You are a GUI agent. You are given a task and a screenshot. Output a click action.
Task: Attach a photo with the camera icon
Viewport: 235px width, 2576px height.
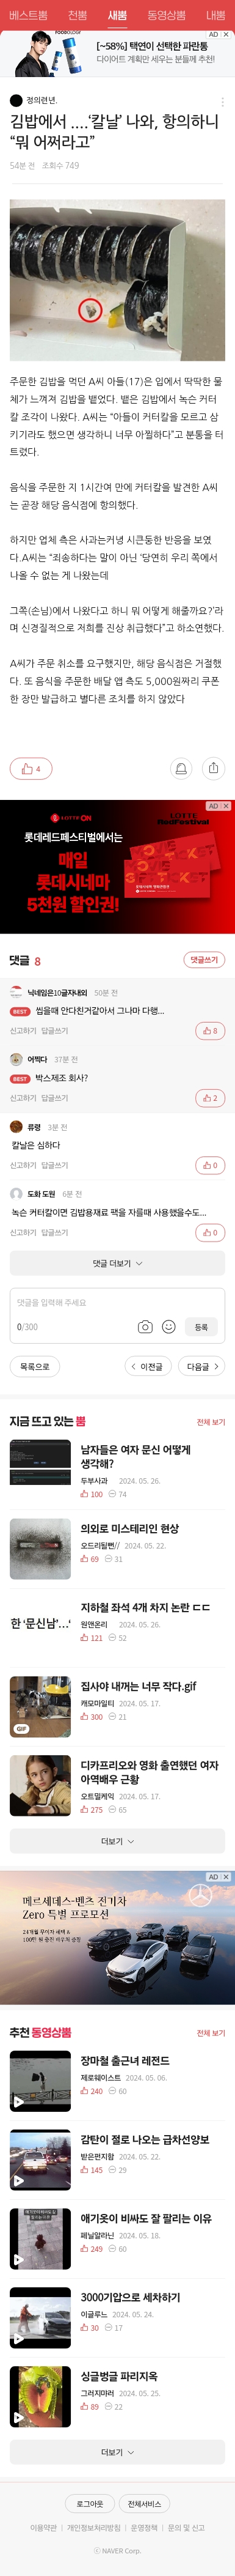tap(145, 1327)
